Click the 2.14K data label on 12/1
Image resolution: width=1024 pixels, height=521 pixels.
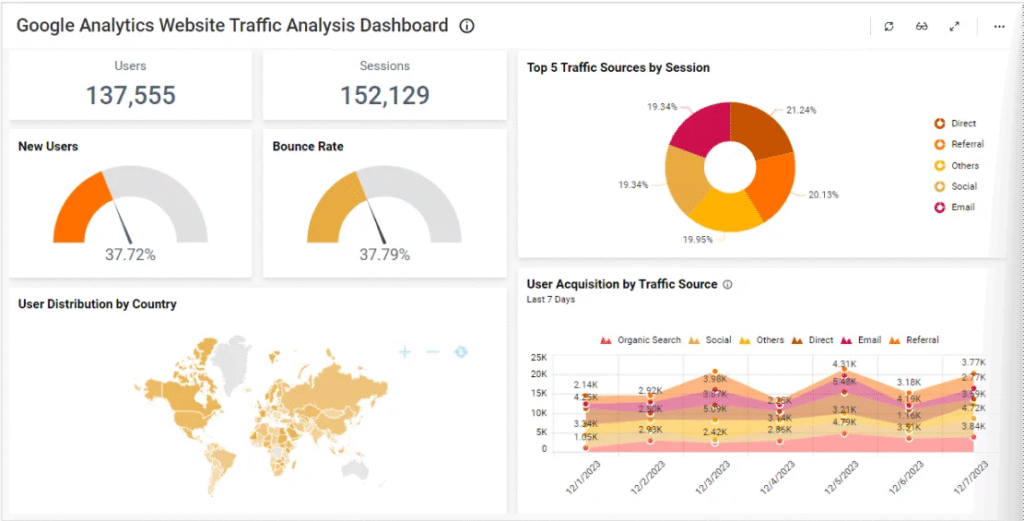pos(586,385)
